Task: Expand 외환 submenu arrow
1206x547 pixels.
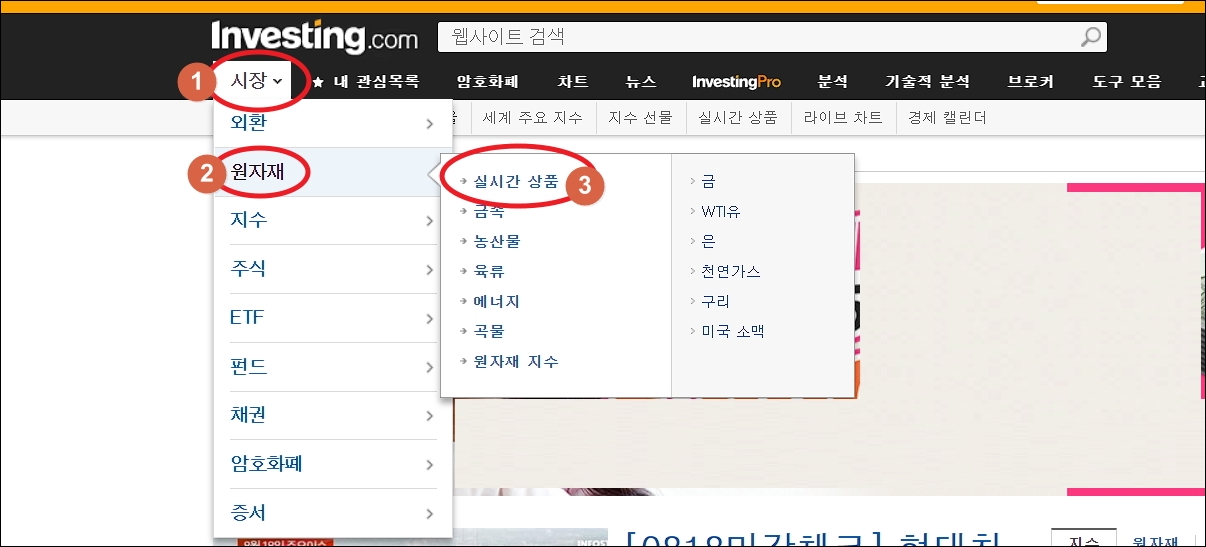Action: [430, 124]
